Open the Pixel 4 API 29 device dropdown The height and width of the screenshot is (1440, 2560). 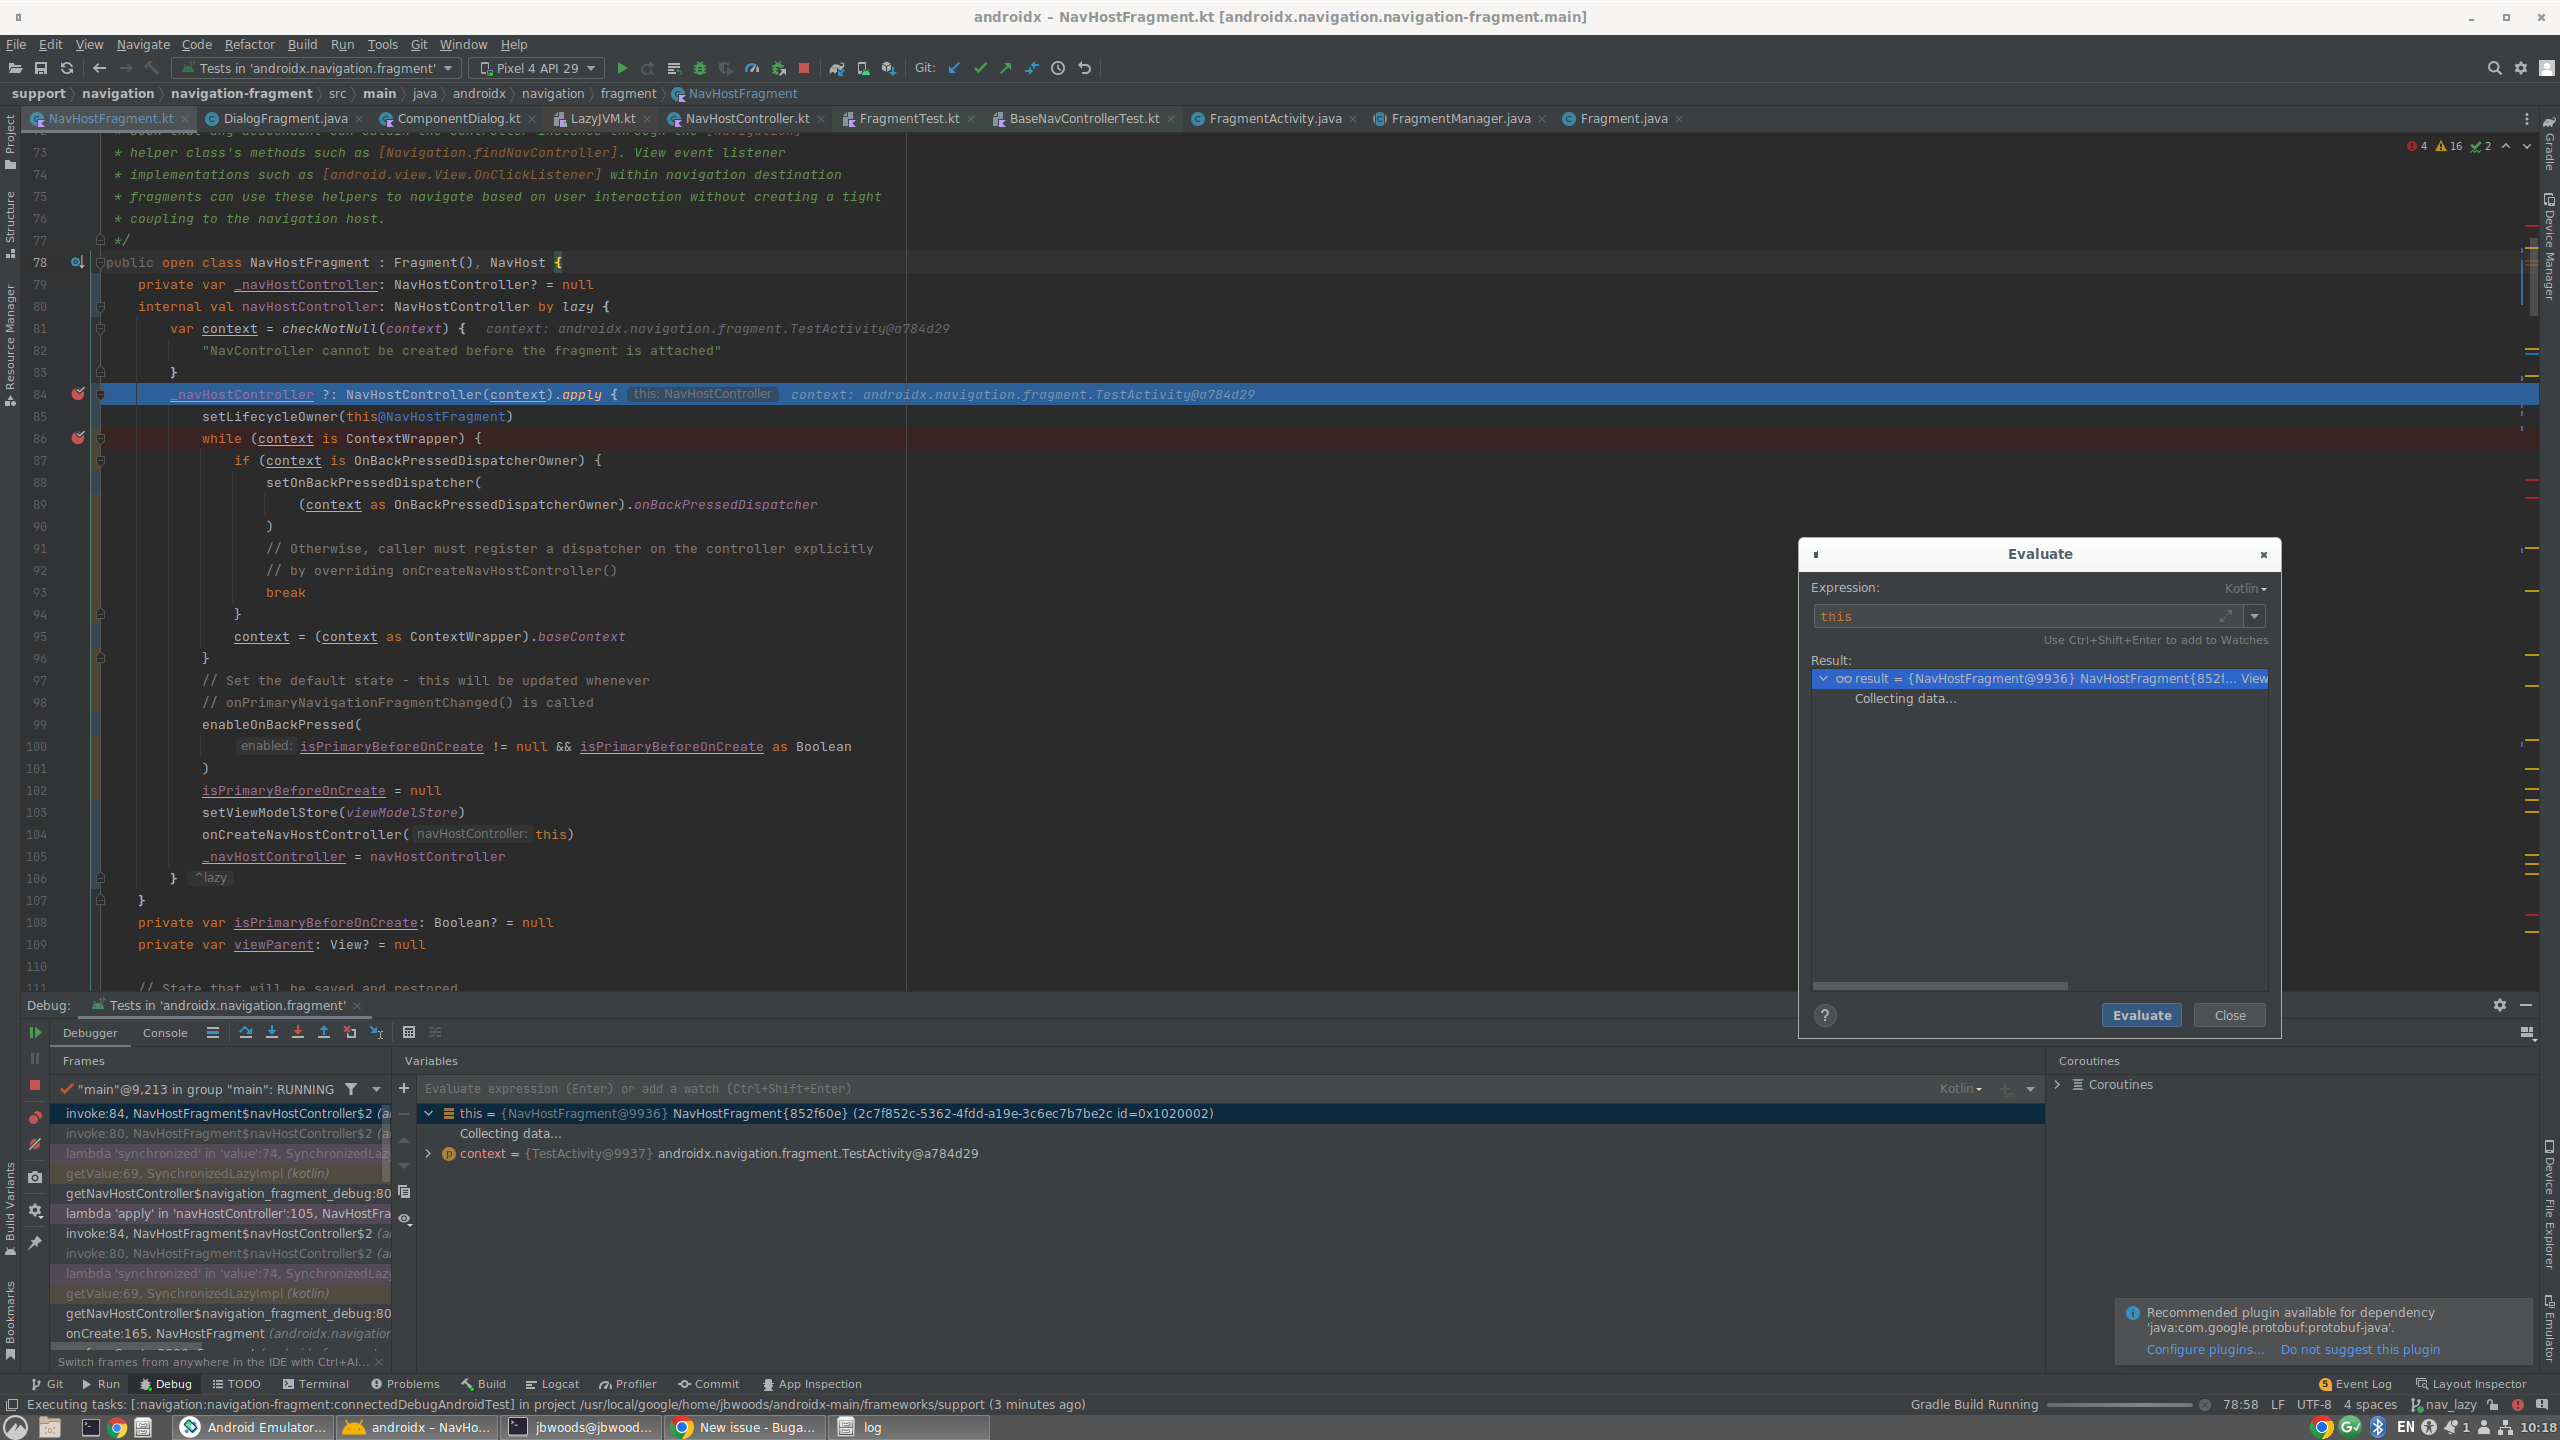click(537, 68)
